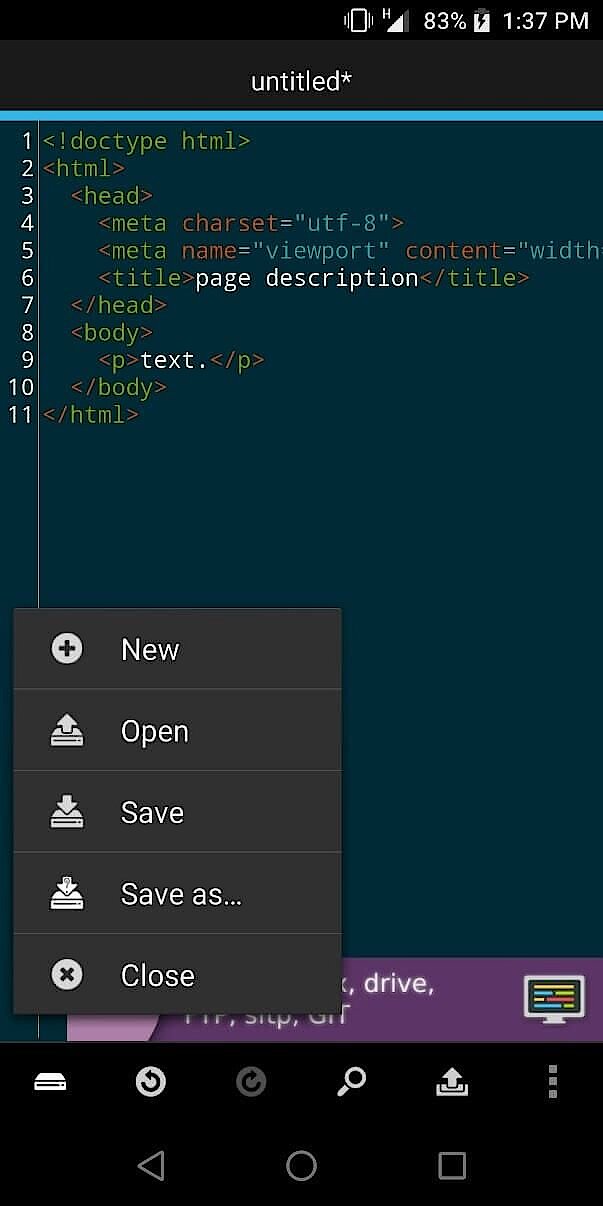Tap the monitor icon in the ad banner
This screenshot has height=1206, width=603.
point(553,997)
